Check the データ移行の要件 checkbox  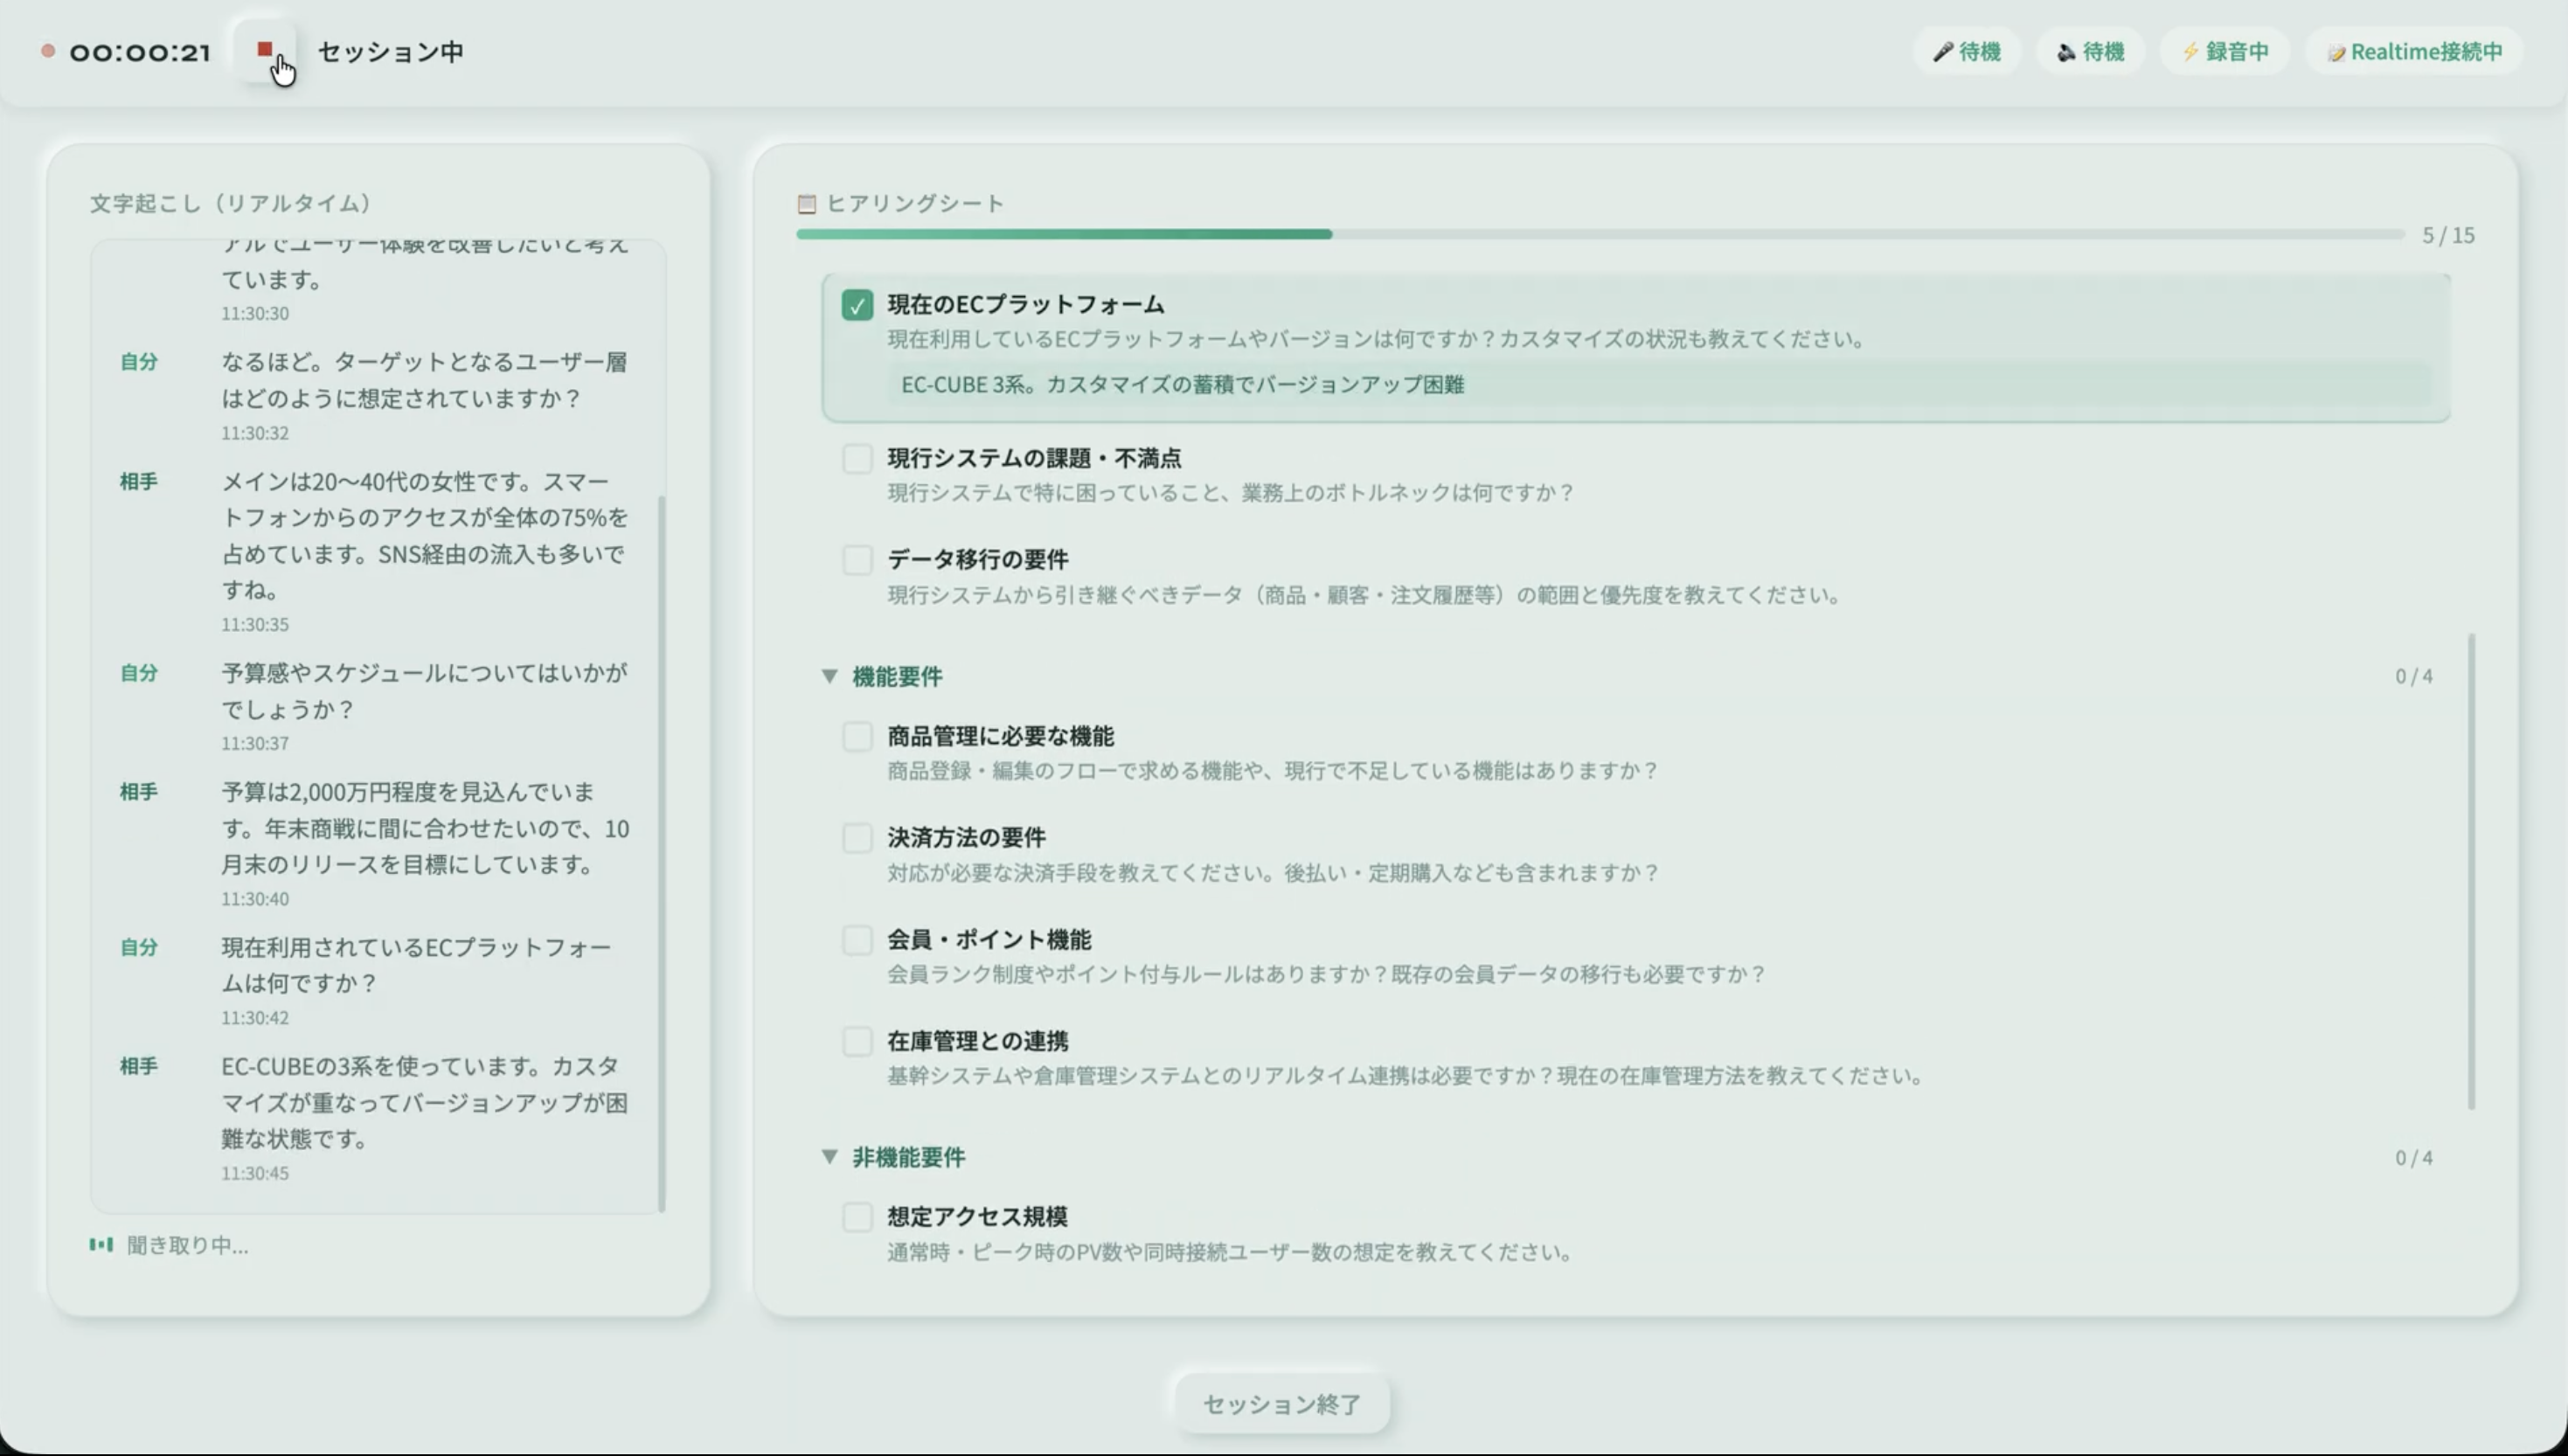pos(857,560)
